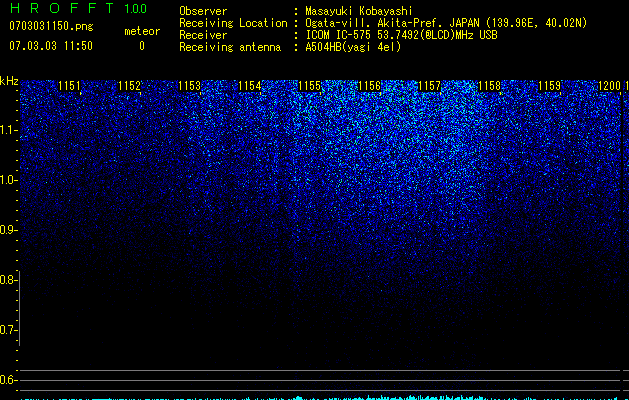The height and width of the screenshot is (400, 629).
Task: Click the 1157 time marker
Action: point(429,86)
